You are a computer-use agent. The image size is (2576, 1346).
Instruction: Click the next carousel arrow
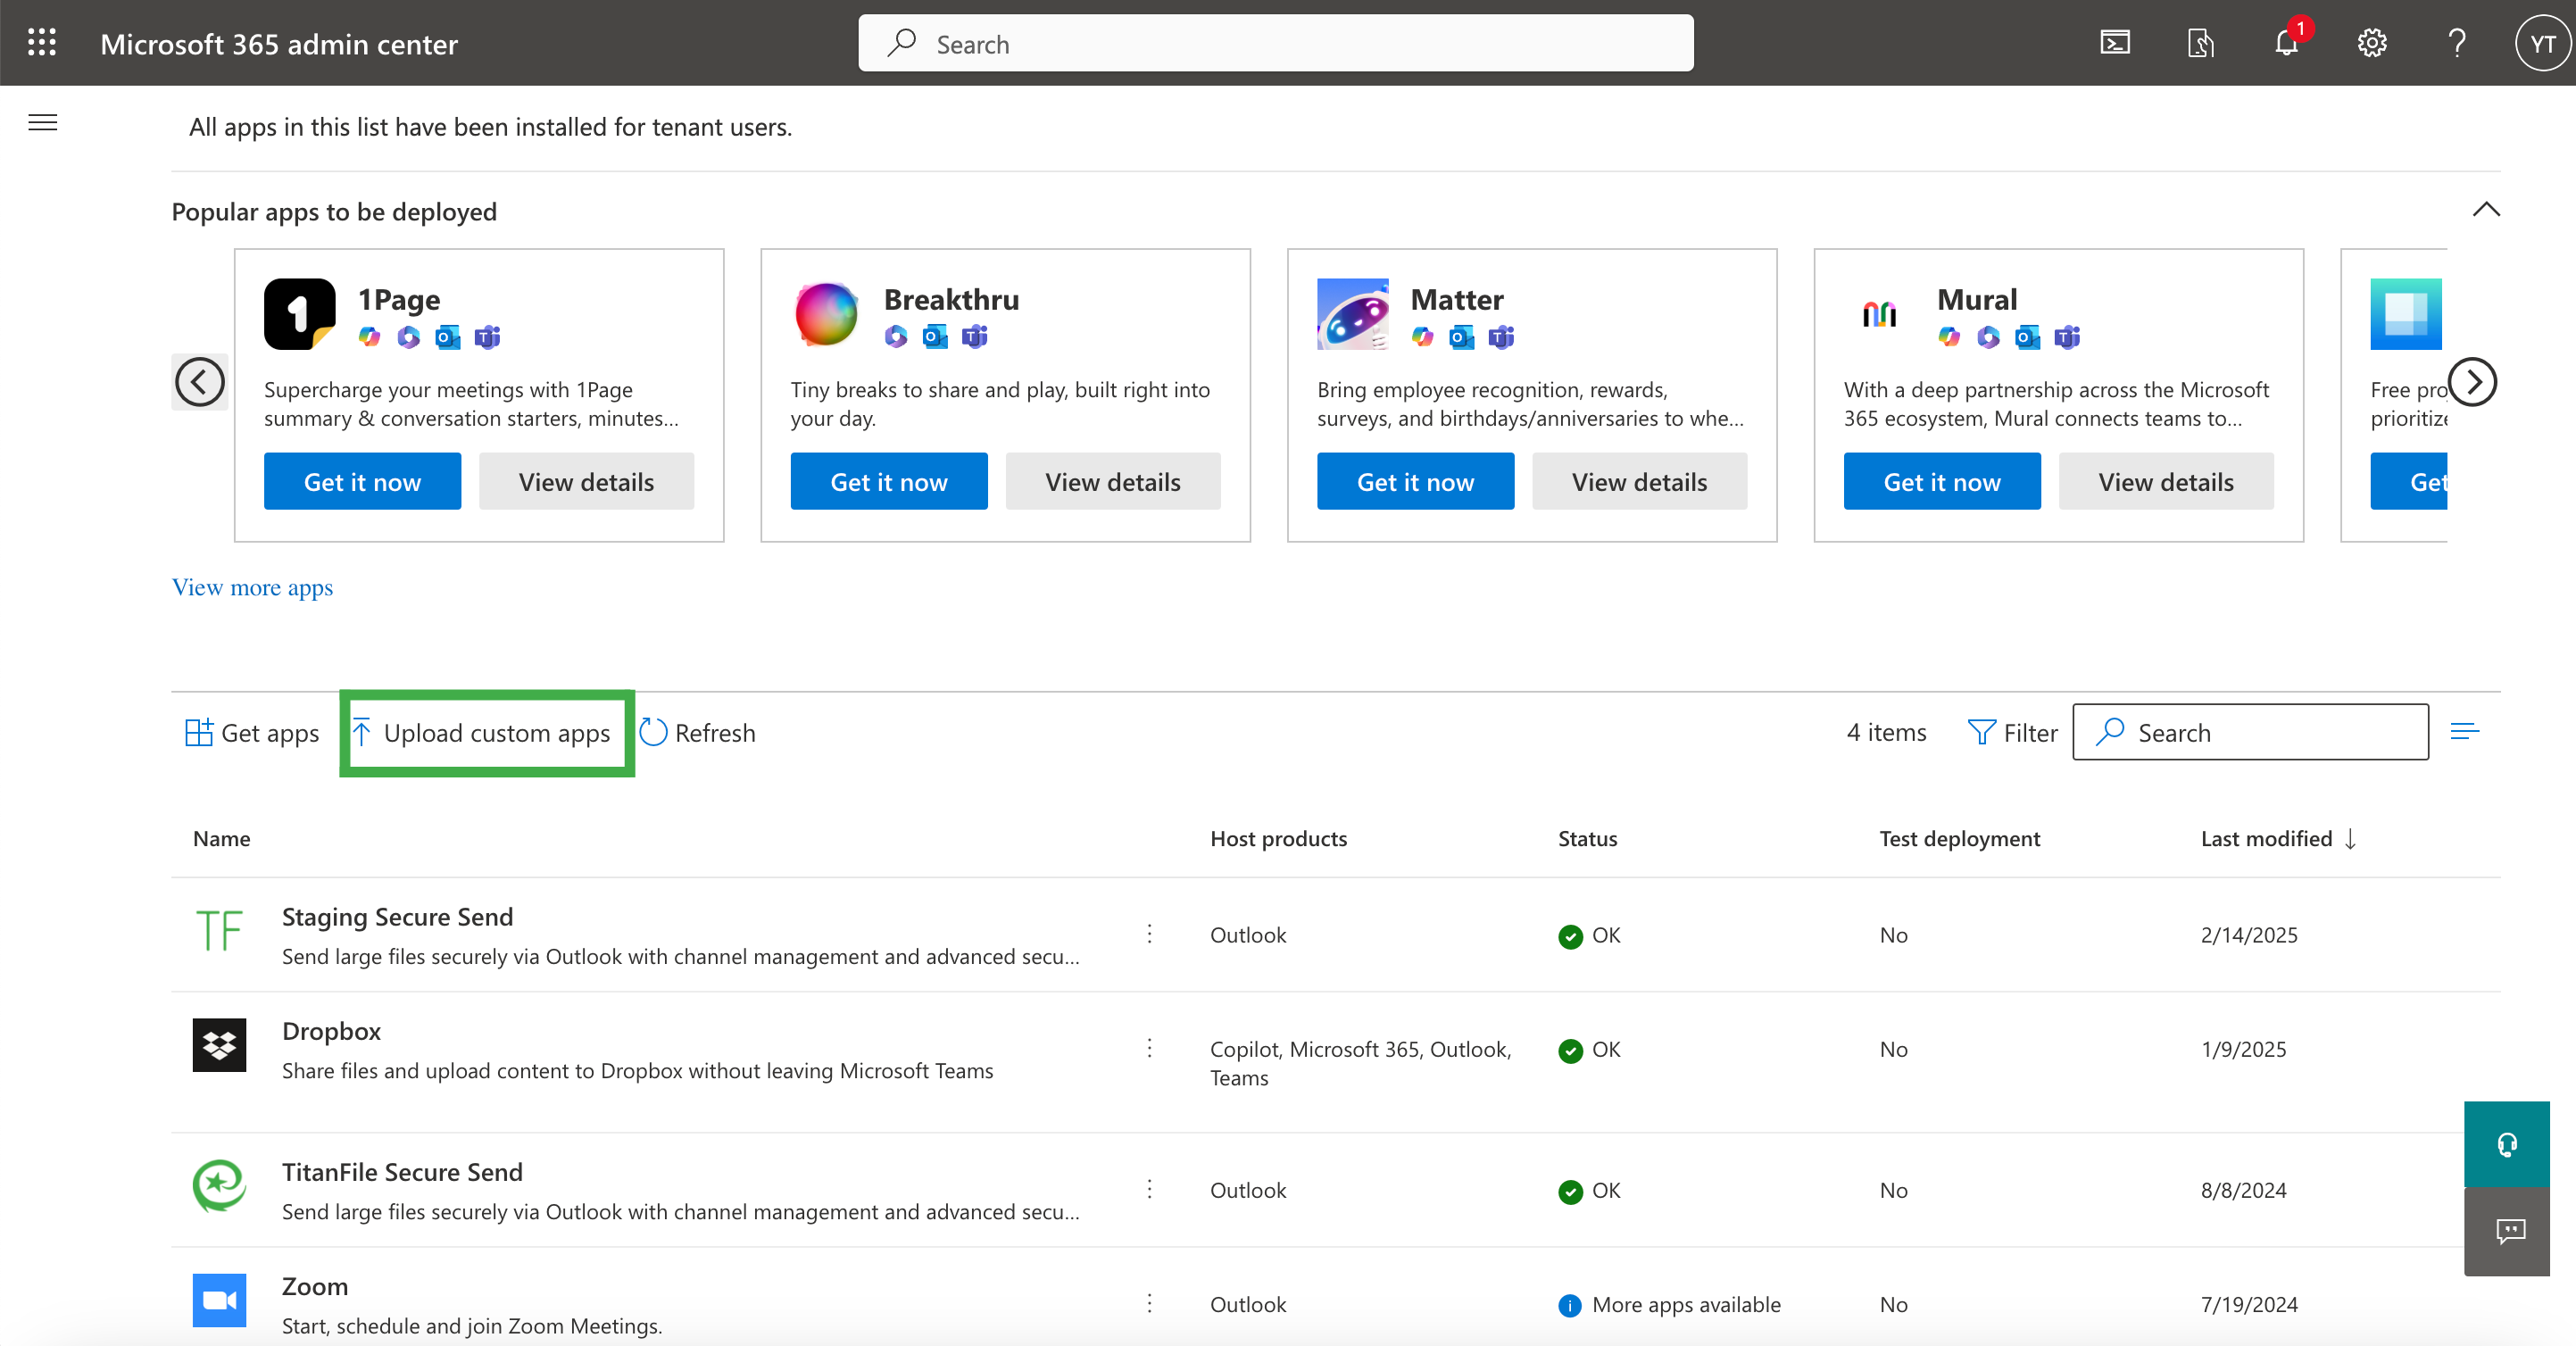point(2472,381)
